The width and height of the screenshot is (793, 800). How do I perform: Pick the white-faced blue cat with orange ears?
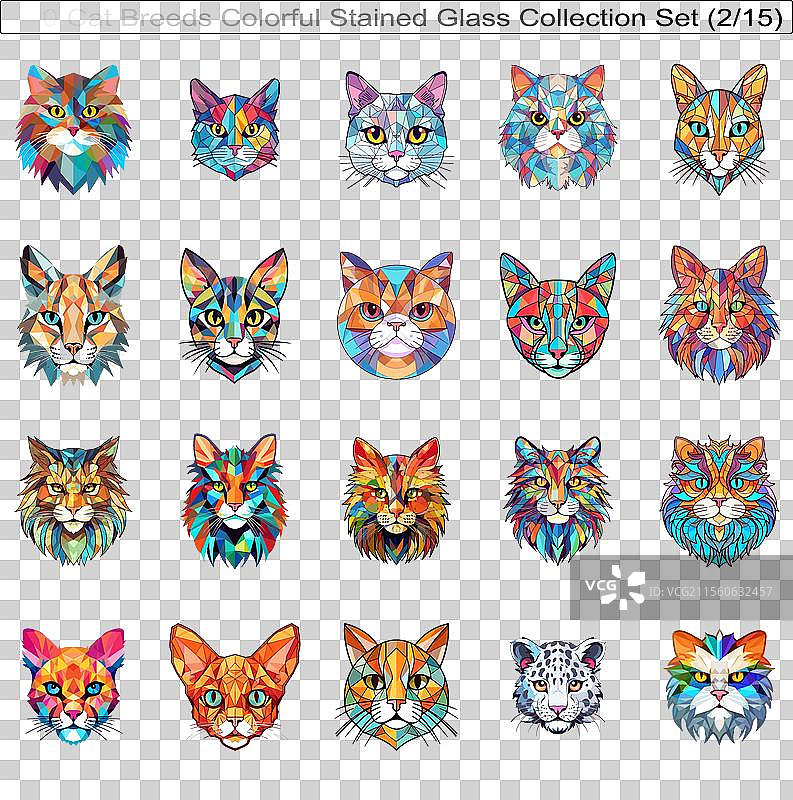pyautogui.click(x=719, y=686)
